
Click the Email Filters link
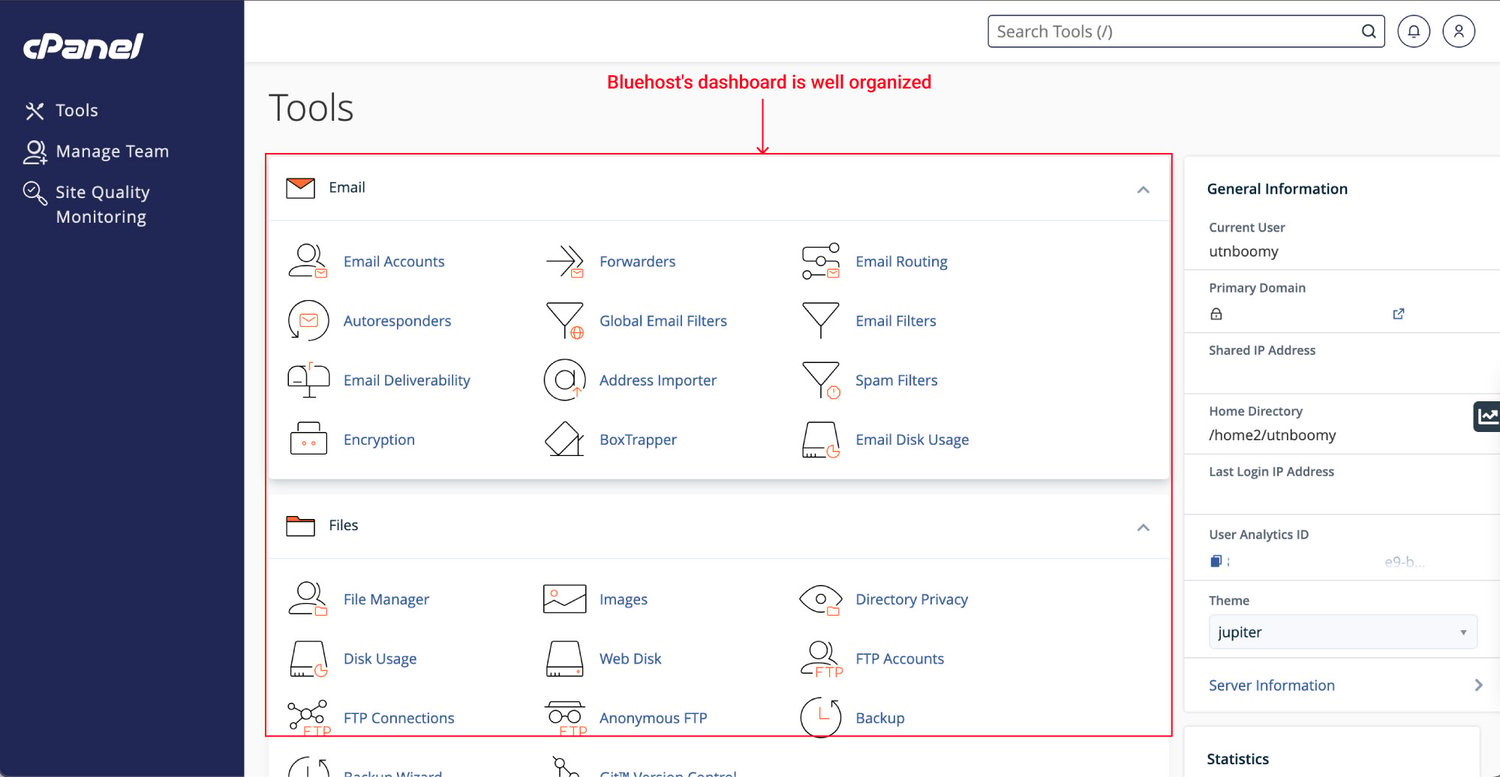click(x=896, y=321)
